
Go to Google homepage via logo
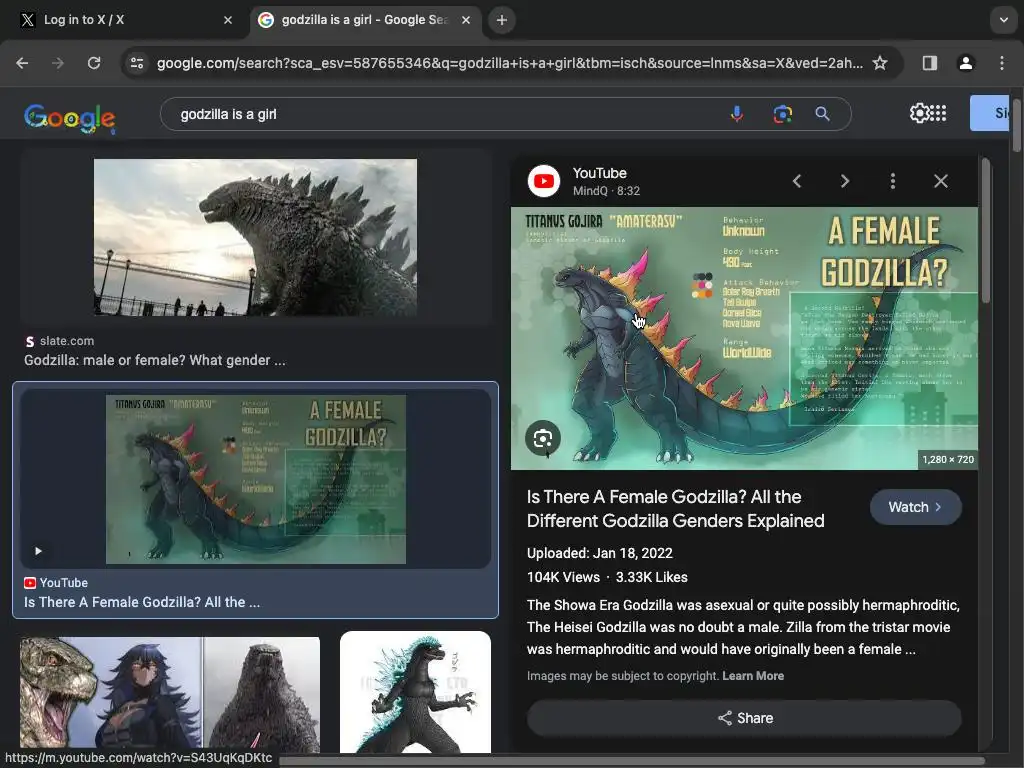tap(70, 118)
